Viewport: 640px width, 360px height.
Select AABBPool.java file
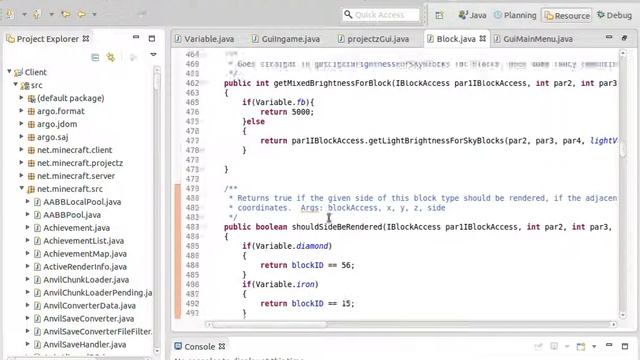pyautogui.click(x=72, y=215)
